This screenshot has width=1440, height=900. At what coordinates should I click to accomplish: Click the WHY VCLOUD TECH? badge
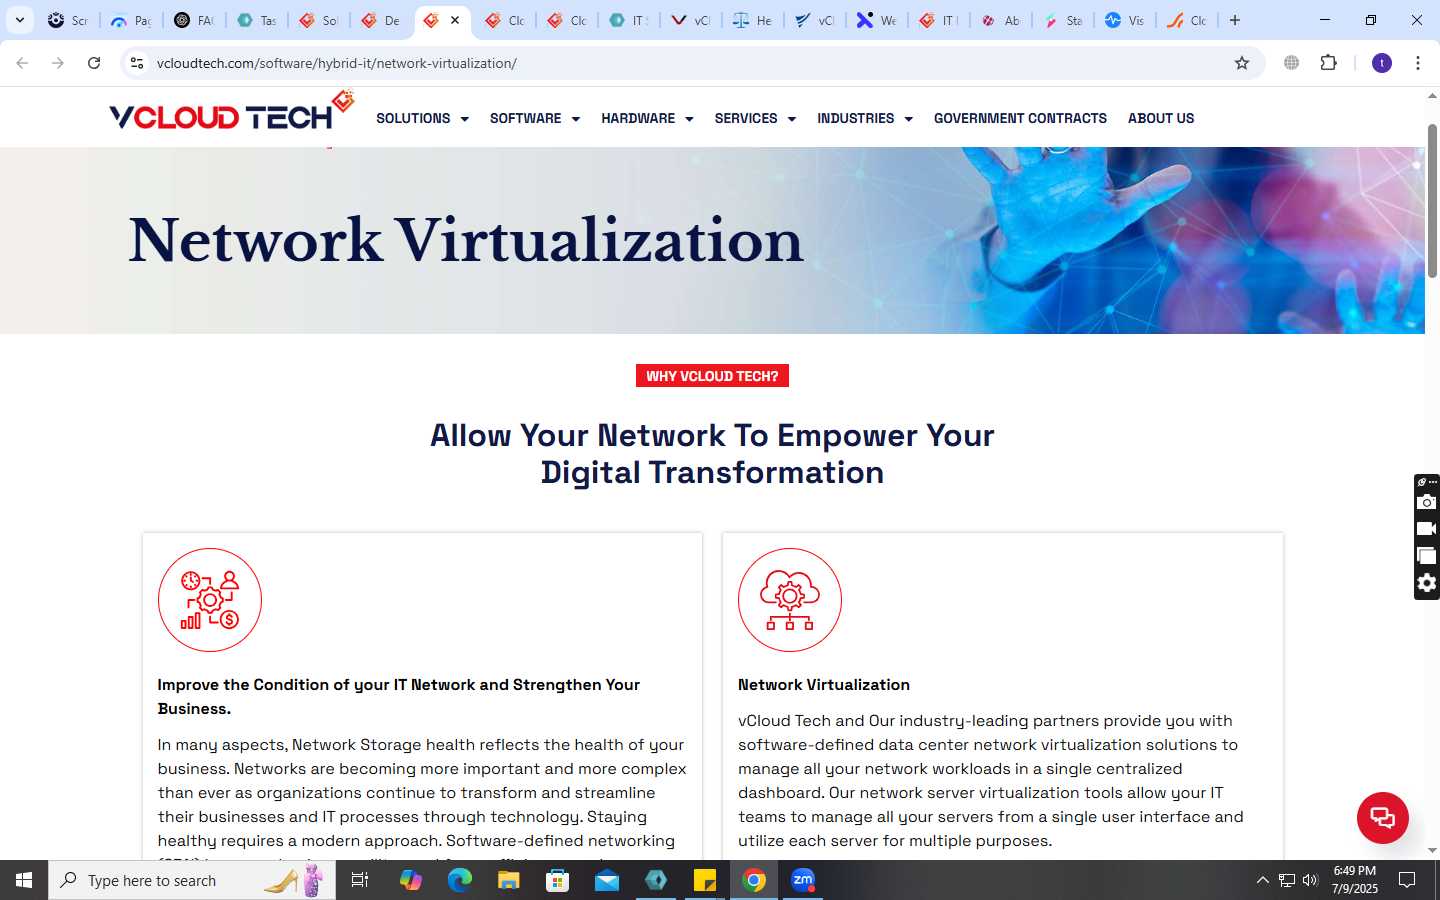(x=712, y=376)
